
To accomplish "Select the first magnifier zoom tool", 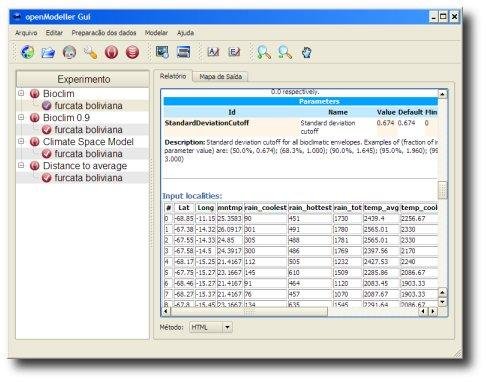I will (x=264, y=53).
